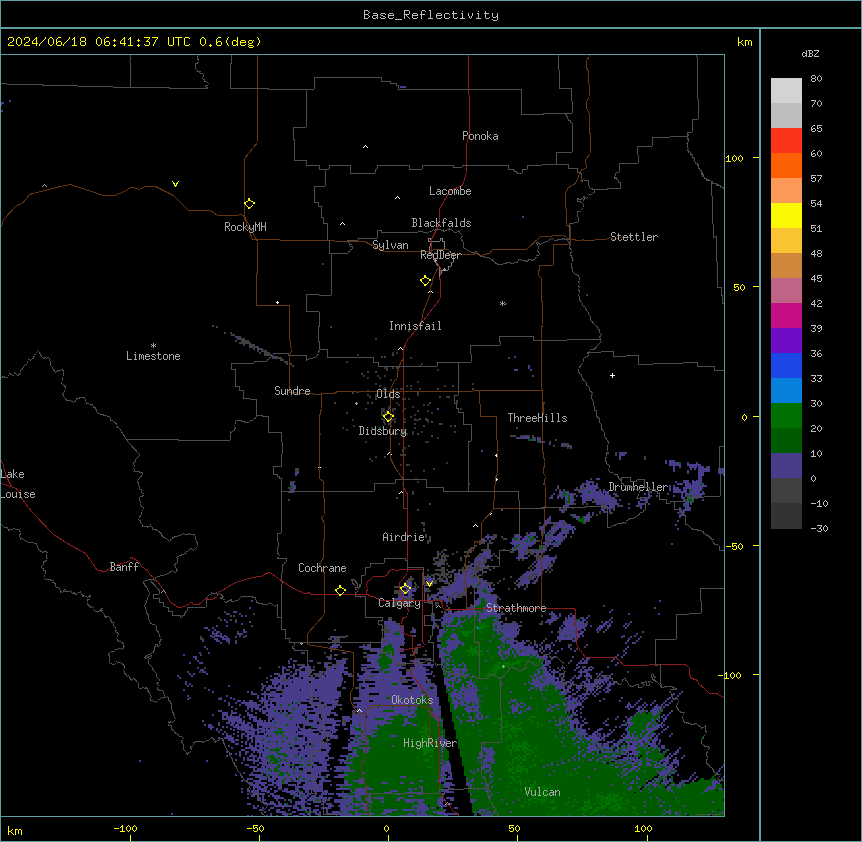Click the white plus marker north of Drumheller

612,375
